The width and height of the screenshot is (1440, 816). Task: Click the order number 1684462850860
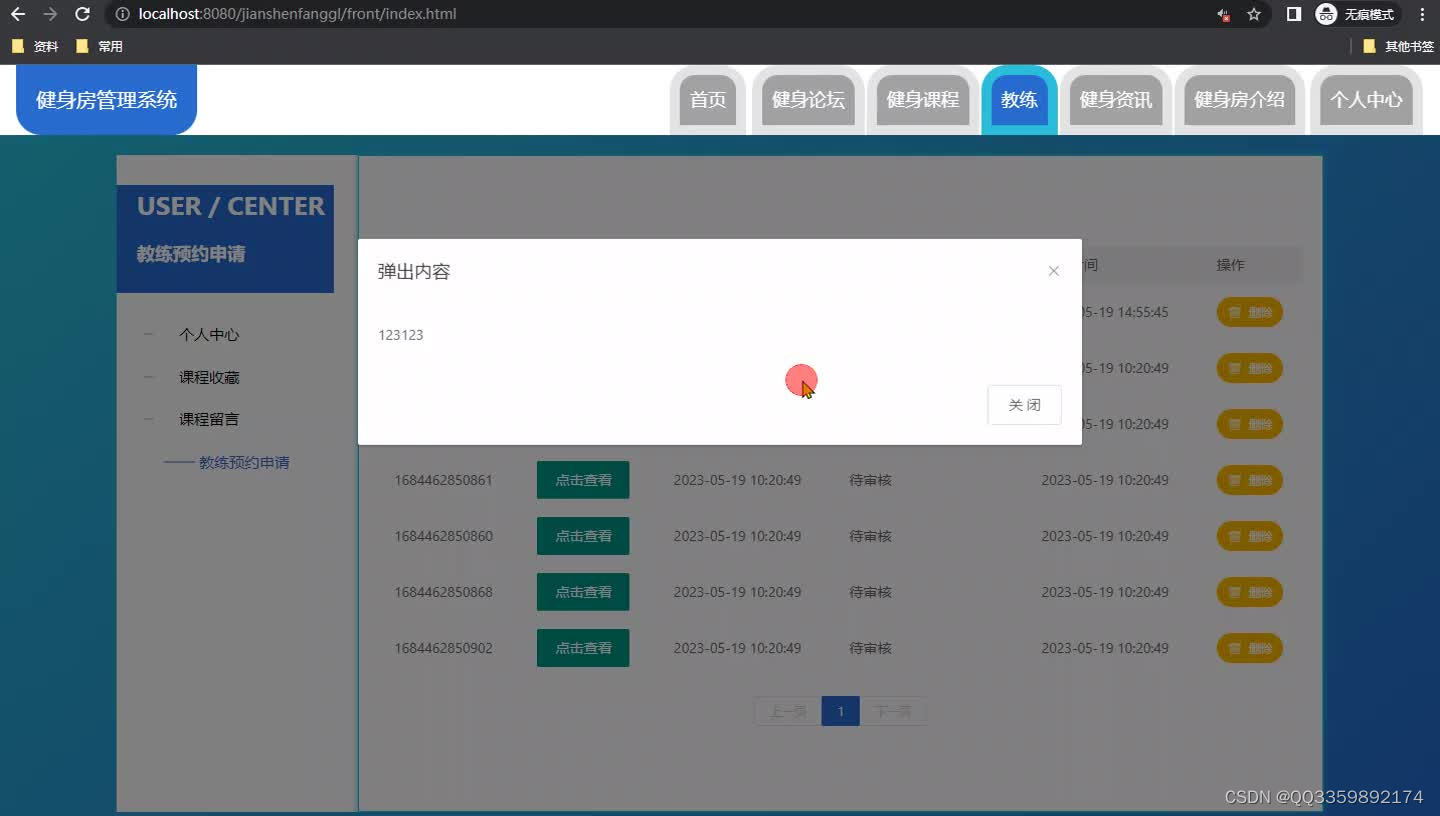[x=444, y=536]
